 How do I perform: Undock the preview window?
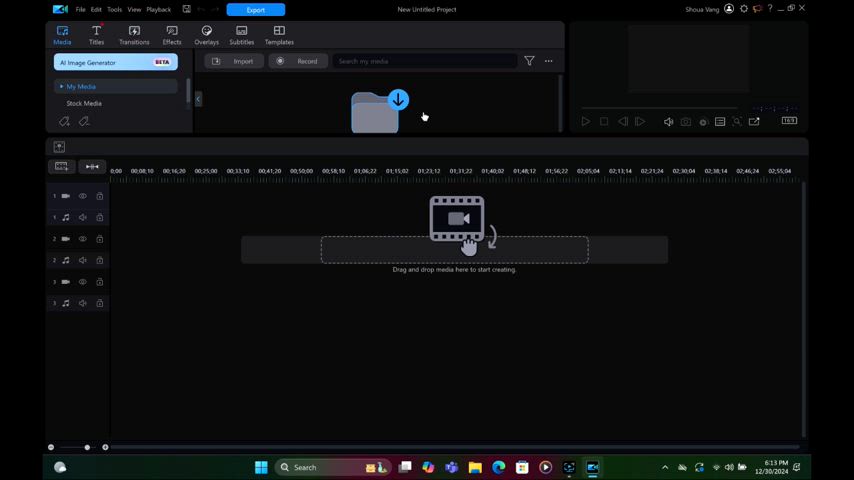754,122
